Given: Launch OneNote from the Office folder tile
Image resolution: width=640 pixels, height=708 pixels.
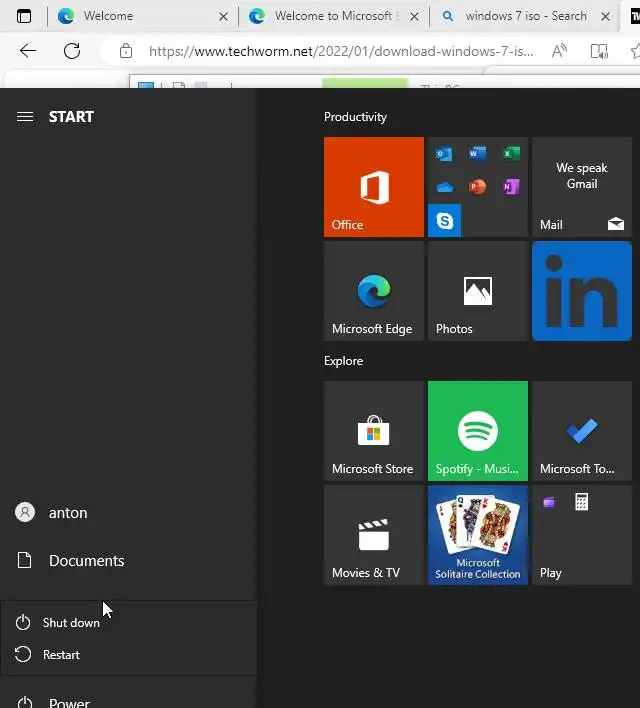Looking at the screenshot, I should tap(511, 187).
